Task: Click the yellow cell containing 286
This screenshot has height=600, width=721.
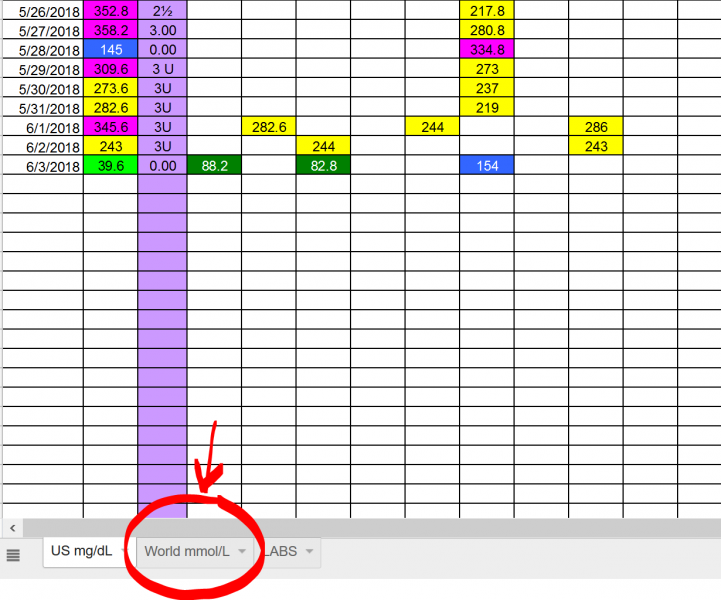Action: point(595,127)
